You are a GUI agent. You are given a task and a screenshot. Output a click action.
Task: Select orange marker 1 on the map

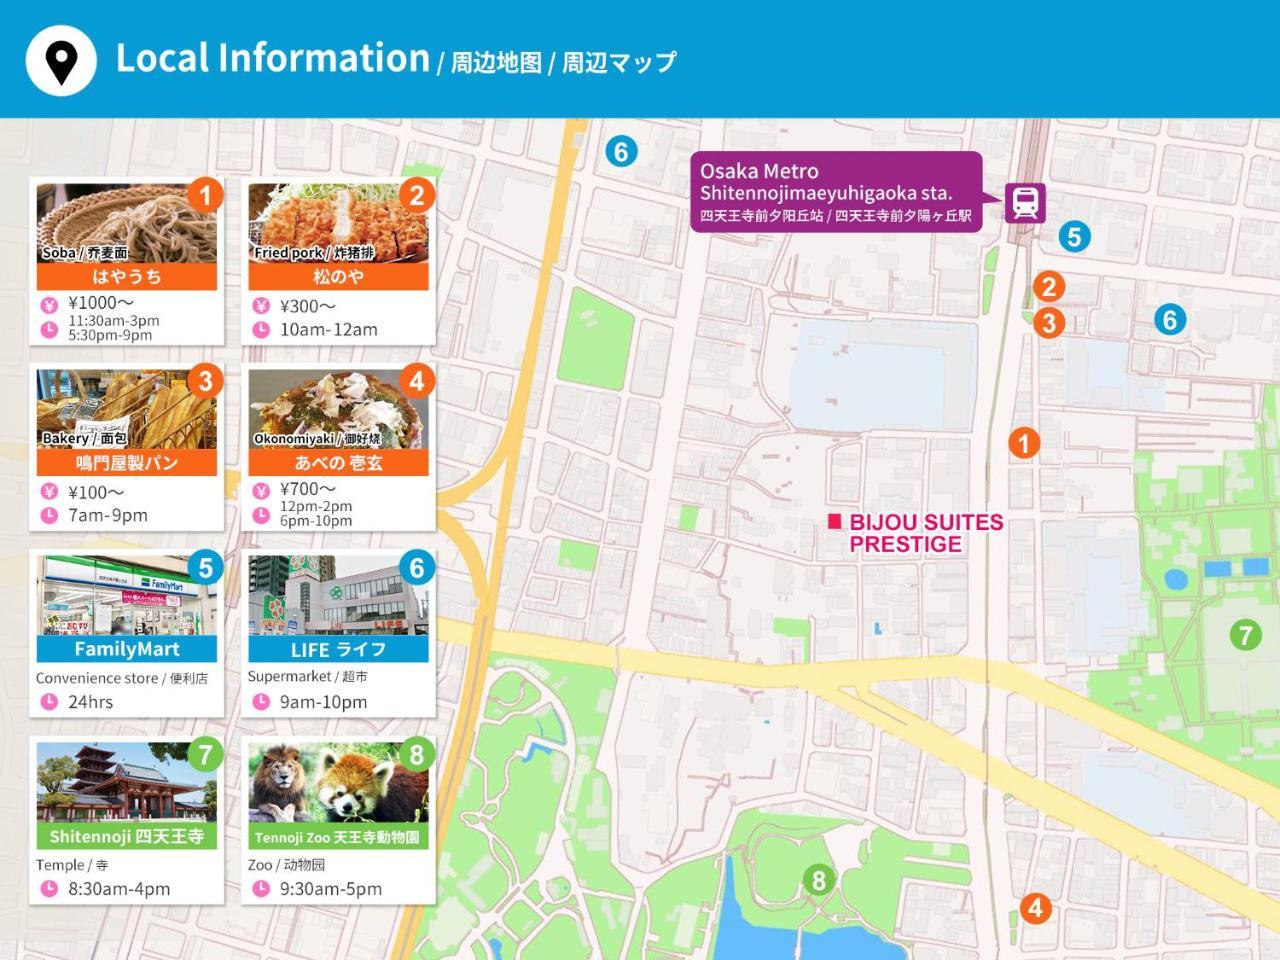[x=1023, y=443]
